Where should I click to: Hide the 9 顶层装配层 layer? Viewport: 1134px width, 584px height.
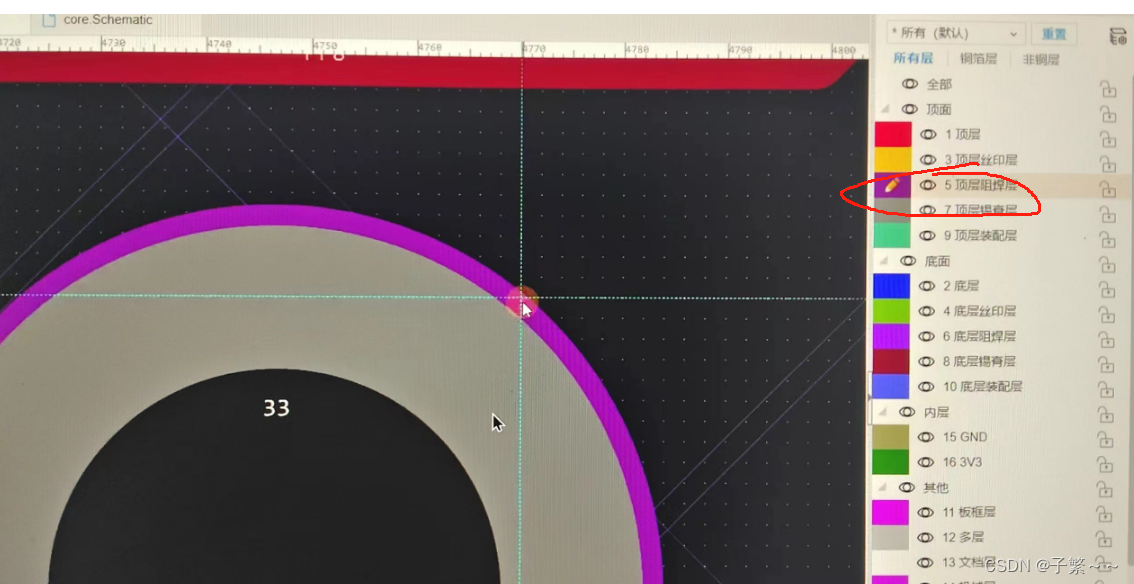point(928,236)
